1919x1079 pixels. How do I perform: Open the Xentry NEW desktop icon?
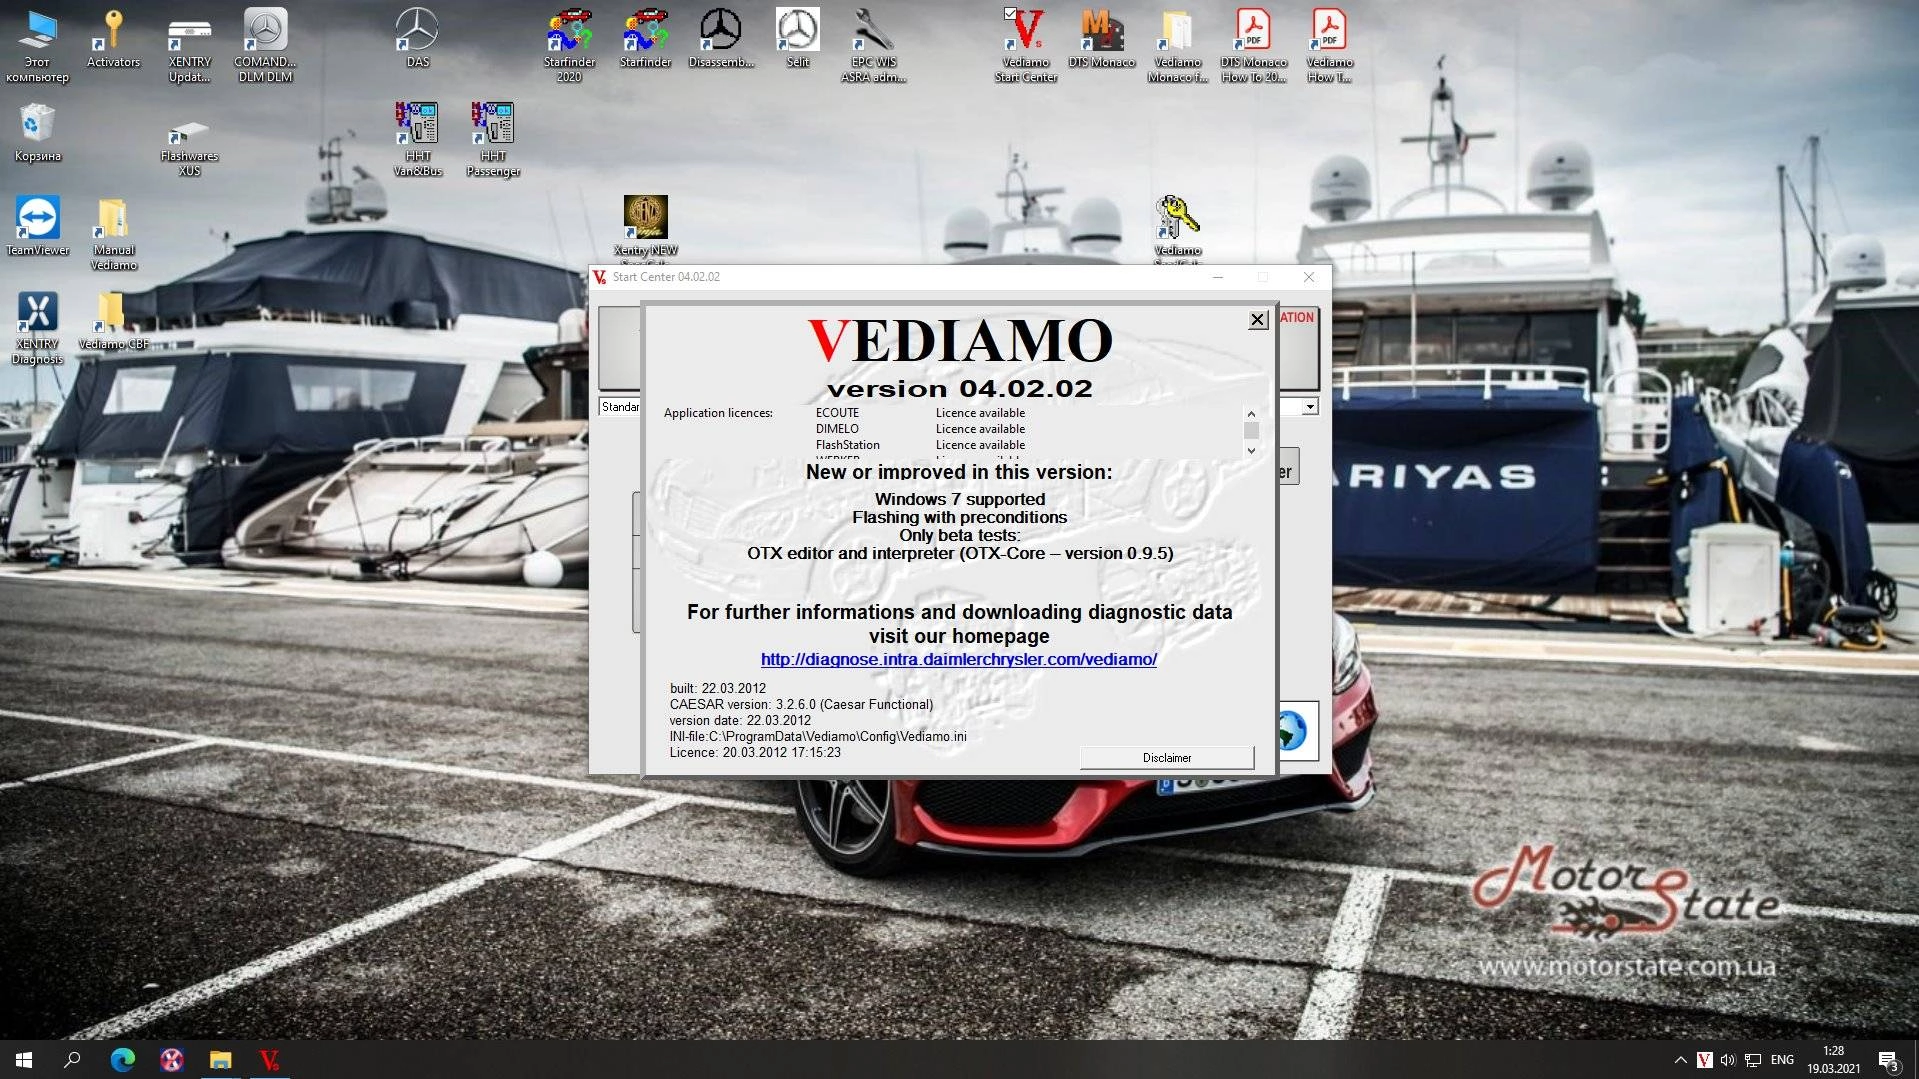[x=645, y=227]
